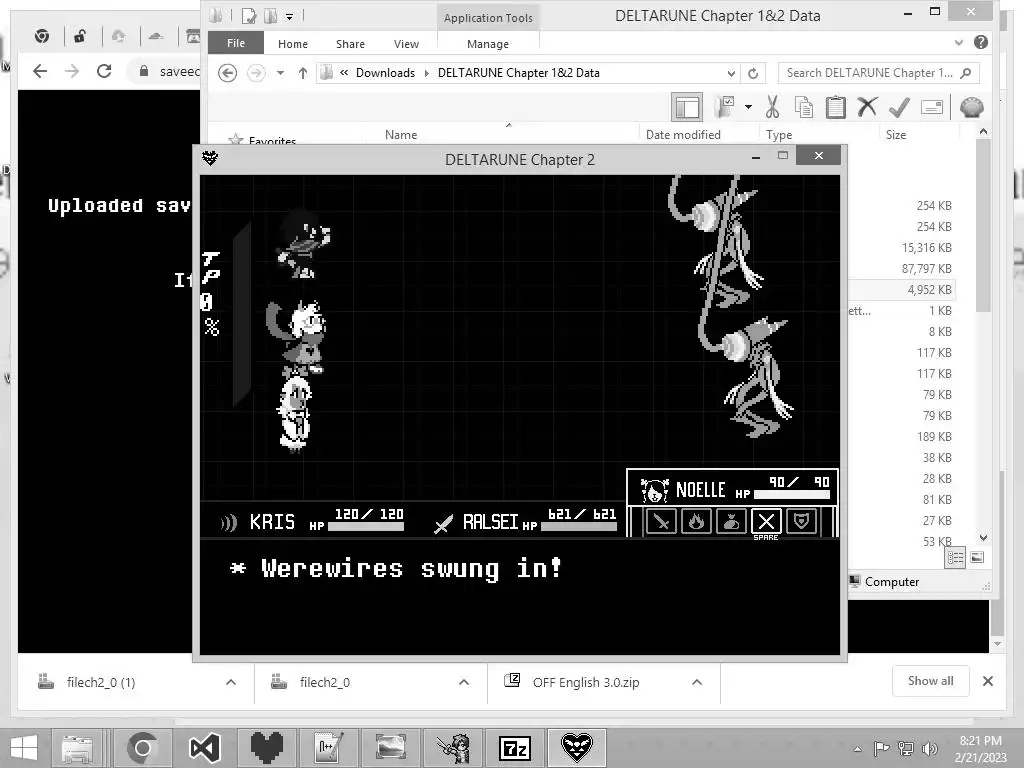
Task: Select the Application Tools contextual tab
Action: tap(488, 18)
